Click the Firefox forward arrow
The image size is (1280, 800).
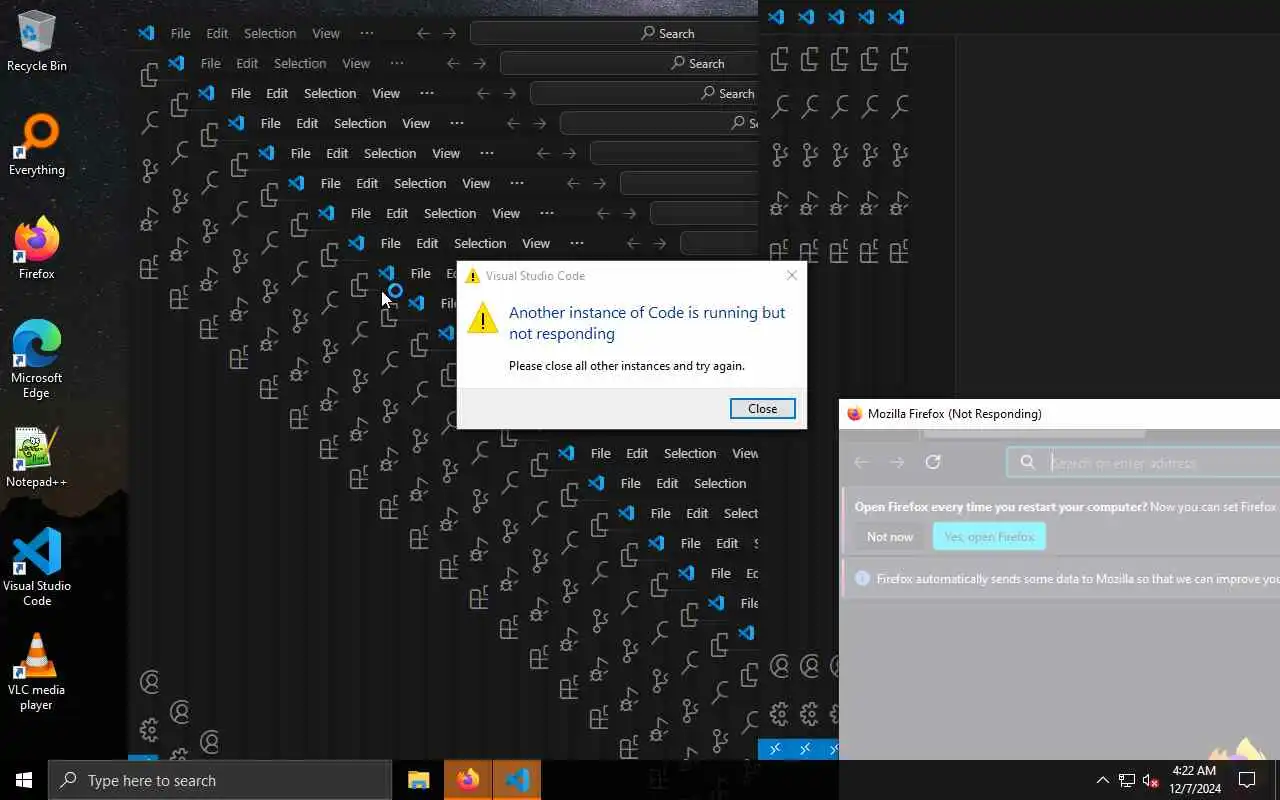pyautogui.click(x=897, y=462)
